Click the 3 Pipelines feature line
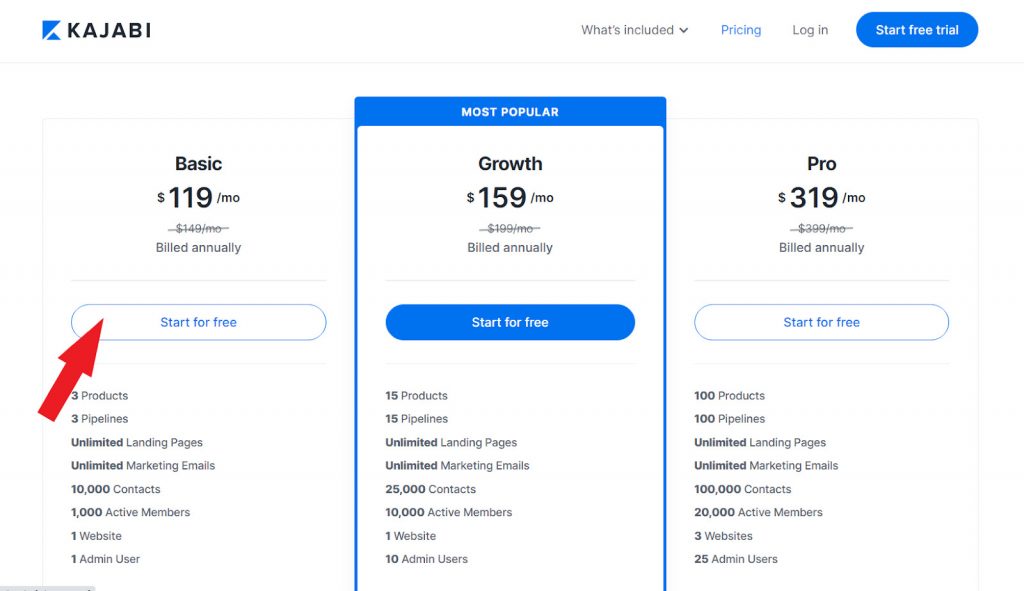1024x591 pixels. 100,419
